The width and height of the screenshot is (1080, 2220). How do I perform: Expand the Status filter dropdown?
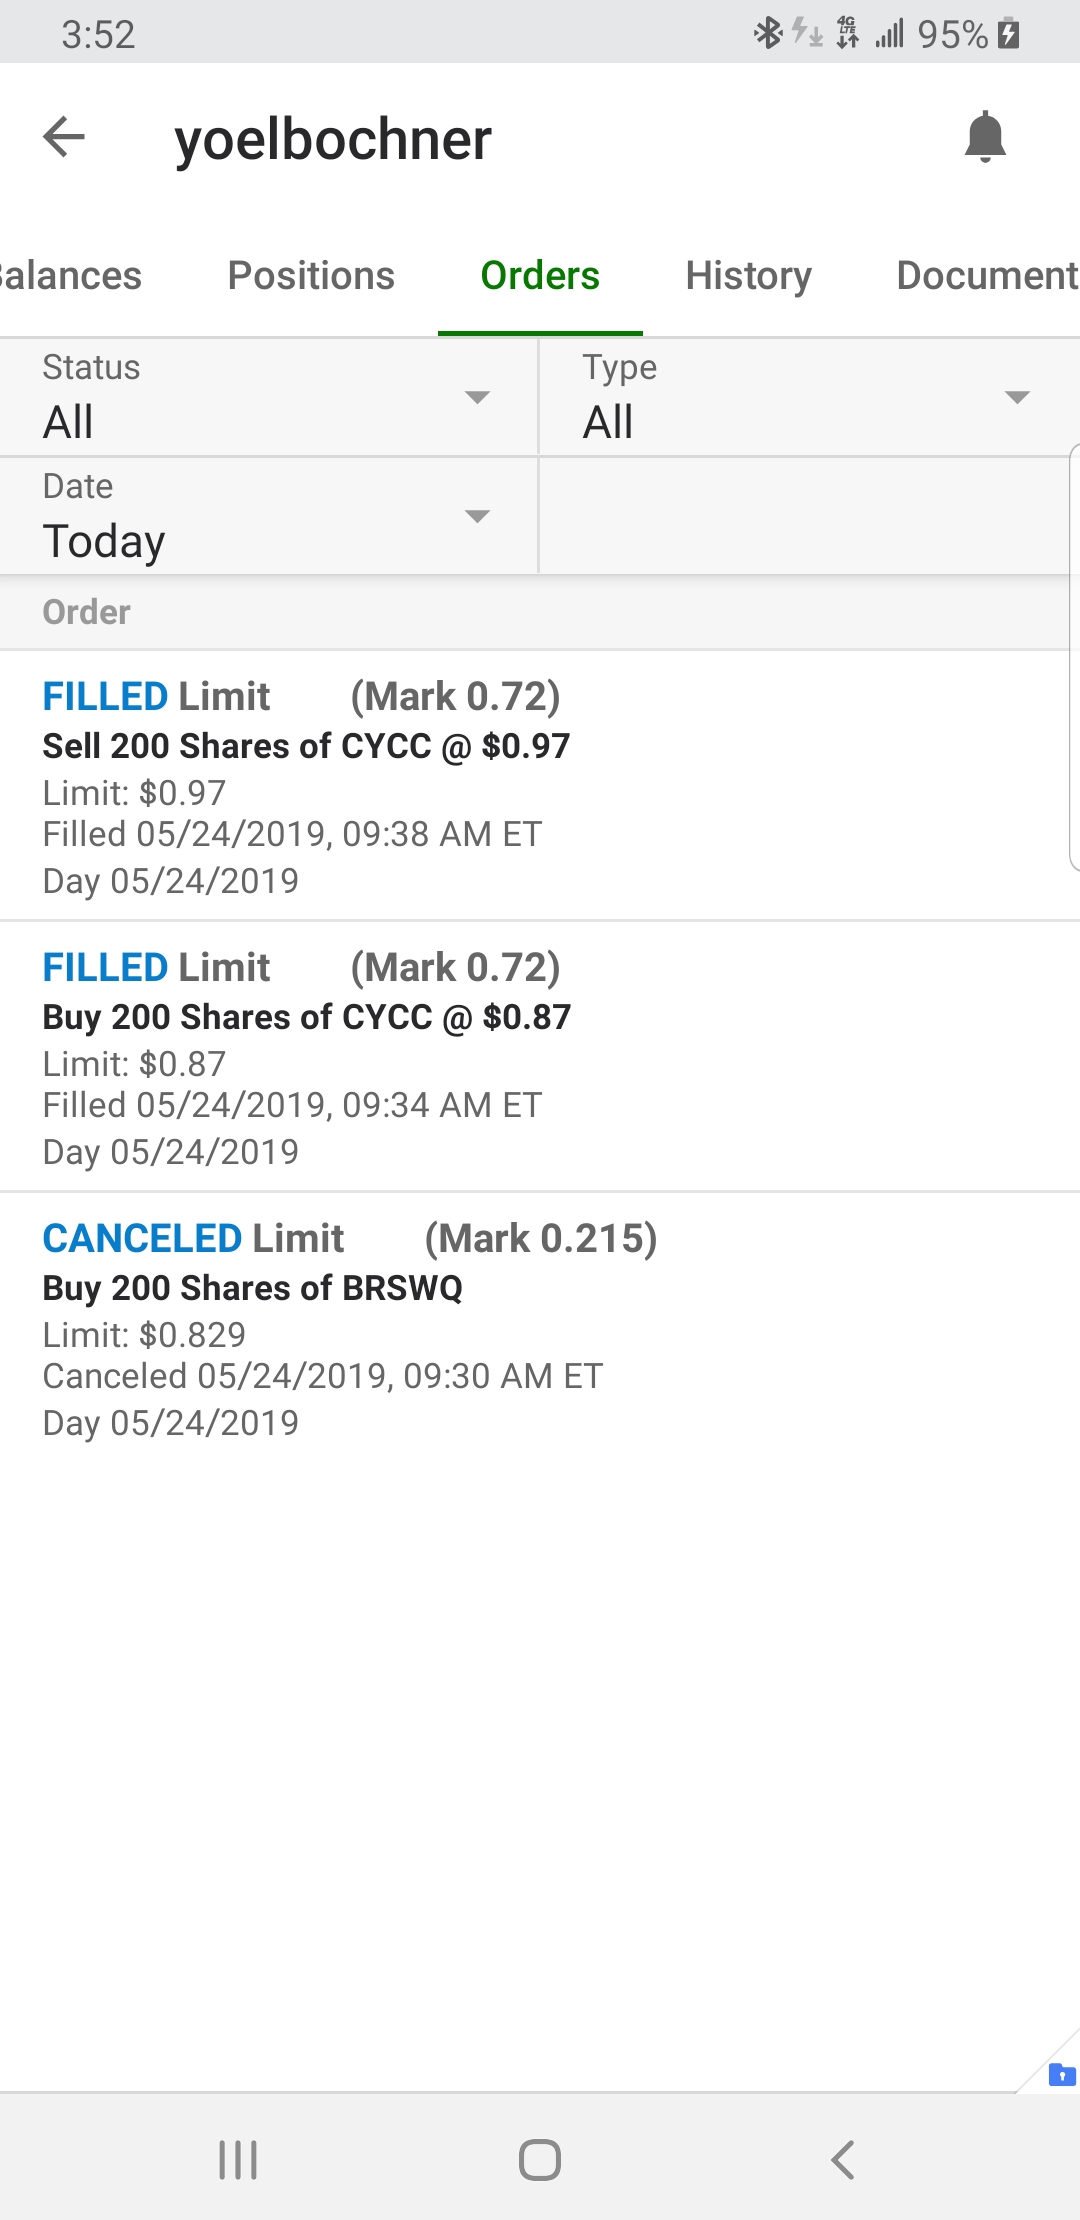[x=268, y=398]
